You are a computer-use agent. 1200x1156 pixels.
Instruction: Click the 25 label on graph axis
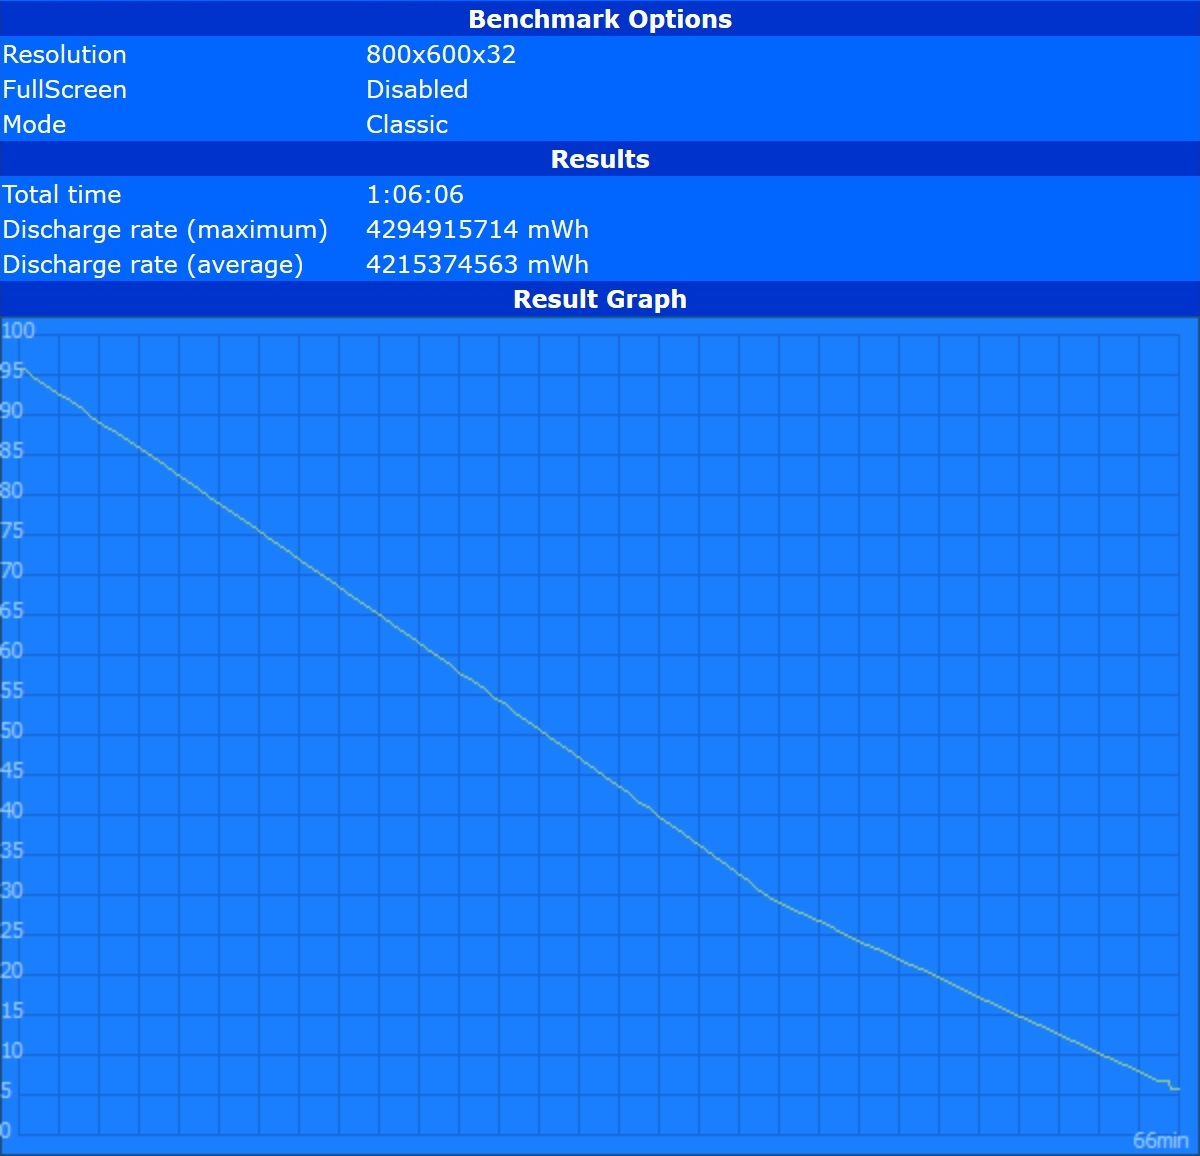coord(12,931)
